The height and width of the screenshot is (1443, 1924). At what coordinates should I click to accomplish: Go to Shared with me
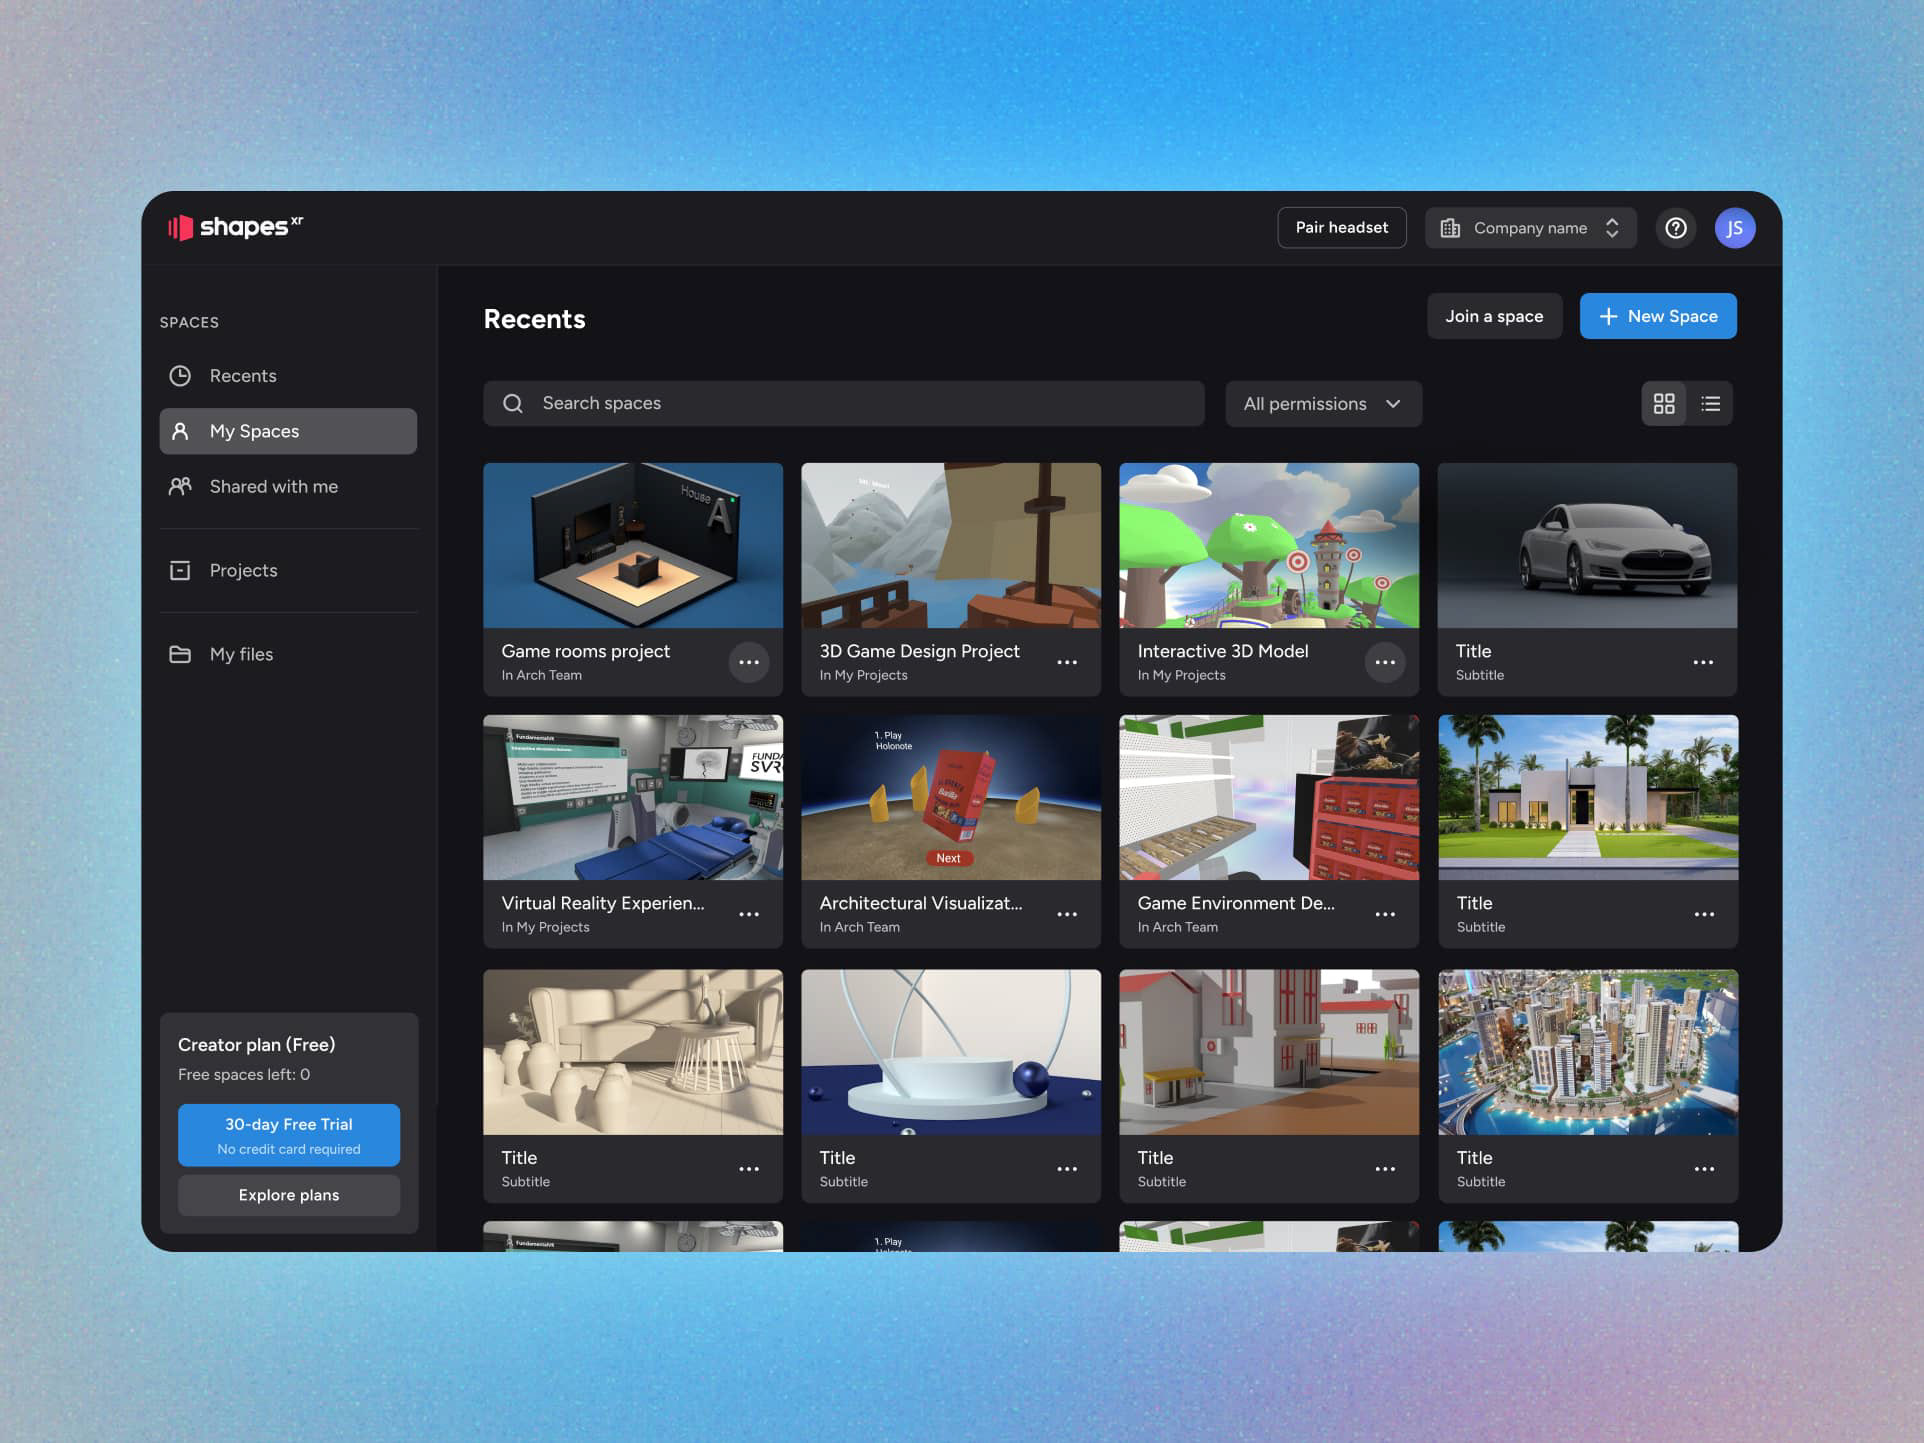point(273,487)
